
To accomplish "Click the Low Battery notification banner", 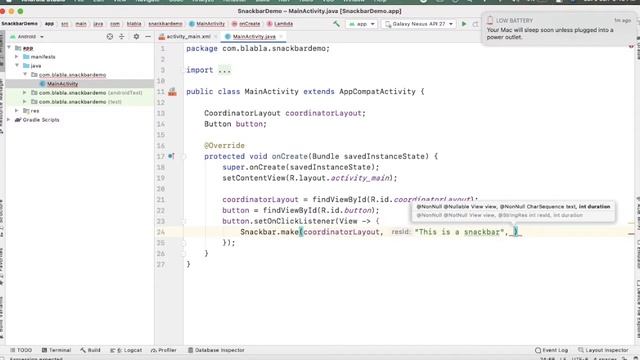I will 559,29.
